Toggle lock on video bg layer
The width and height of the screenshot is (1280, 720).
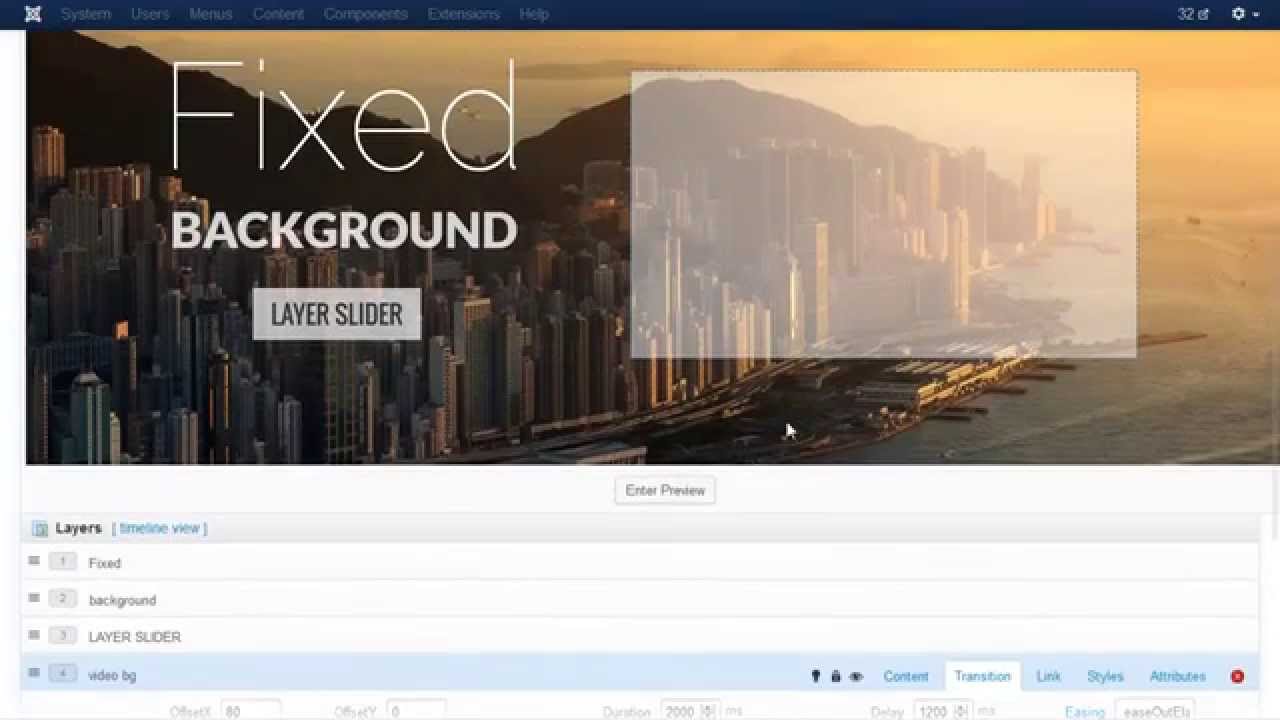pyautogui.click(x=836, y=677)
